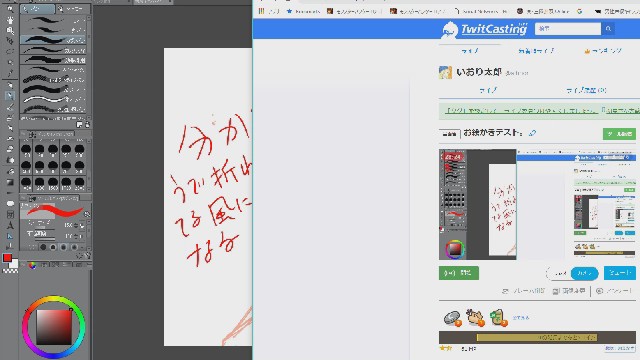Click the pencil edit icon beside お絵かきテスト
640x360 pixels.
tap(533, 133)
